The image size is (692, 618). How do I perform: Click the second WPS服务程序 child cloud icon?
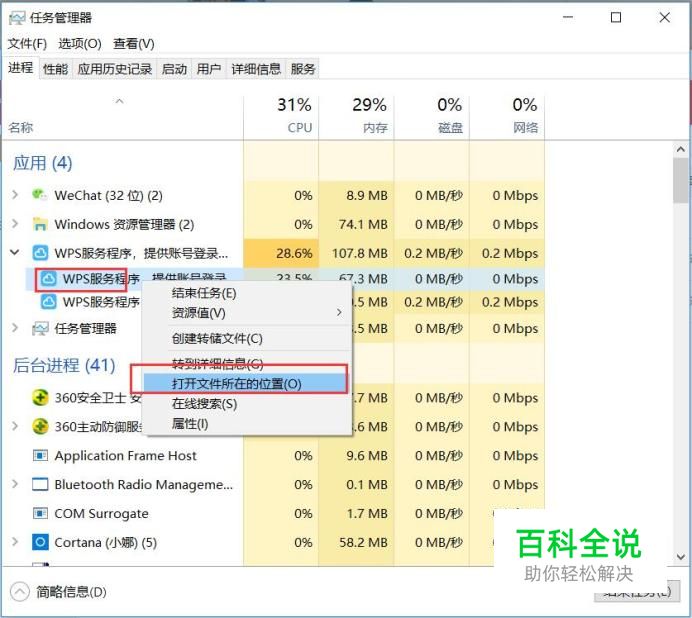[x=49, y=302]
